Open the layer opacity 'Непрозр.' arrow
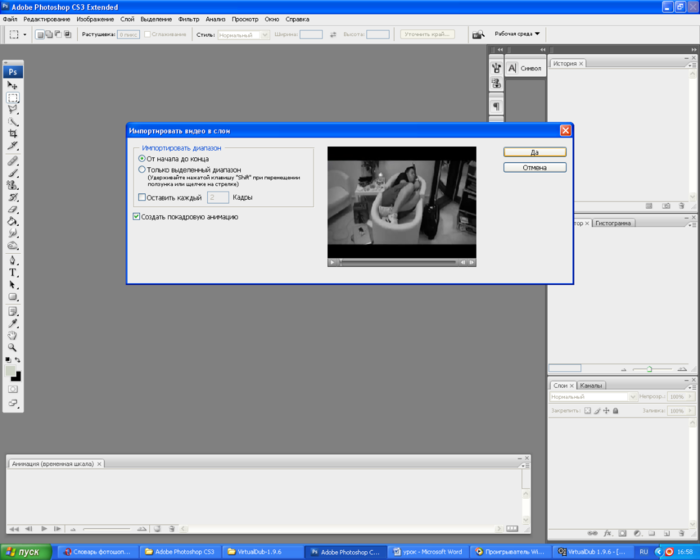This screenshot has height=560, width=700. pyautogui.click(x=690, y=397)
